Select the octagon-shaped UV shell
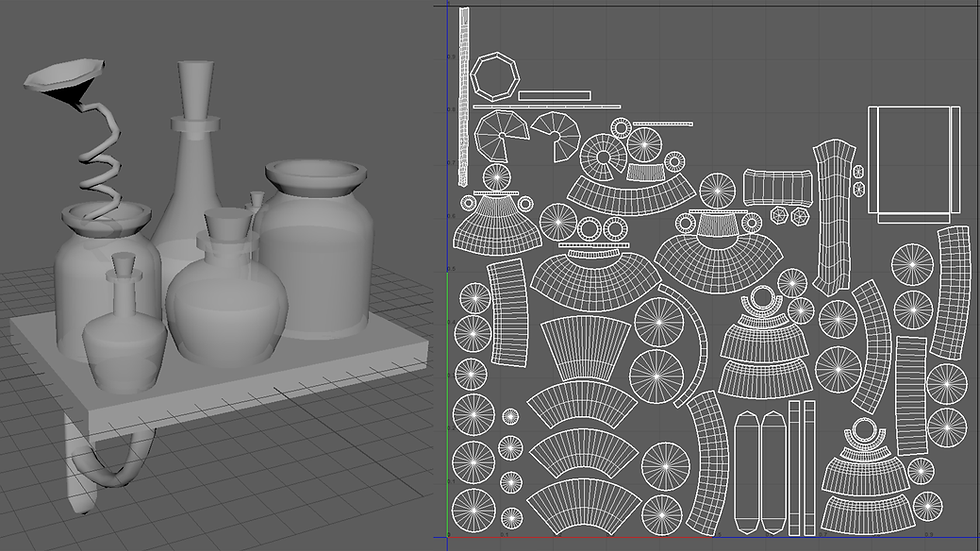This screenshot has height=551, width=980. coord(494,77)
